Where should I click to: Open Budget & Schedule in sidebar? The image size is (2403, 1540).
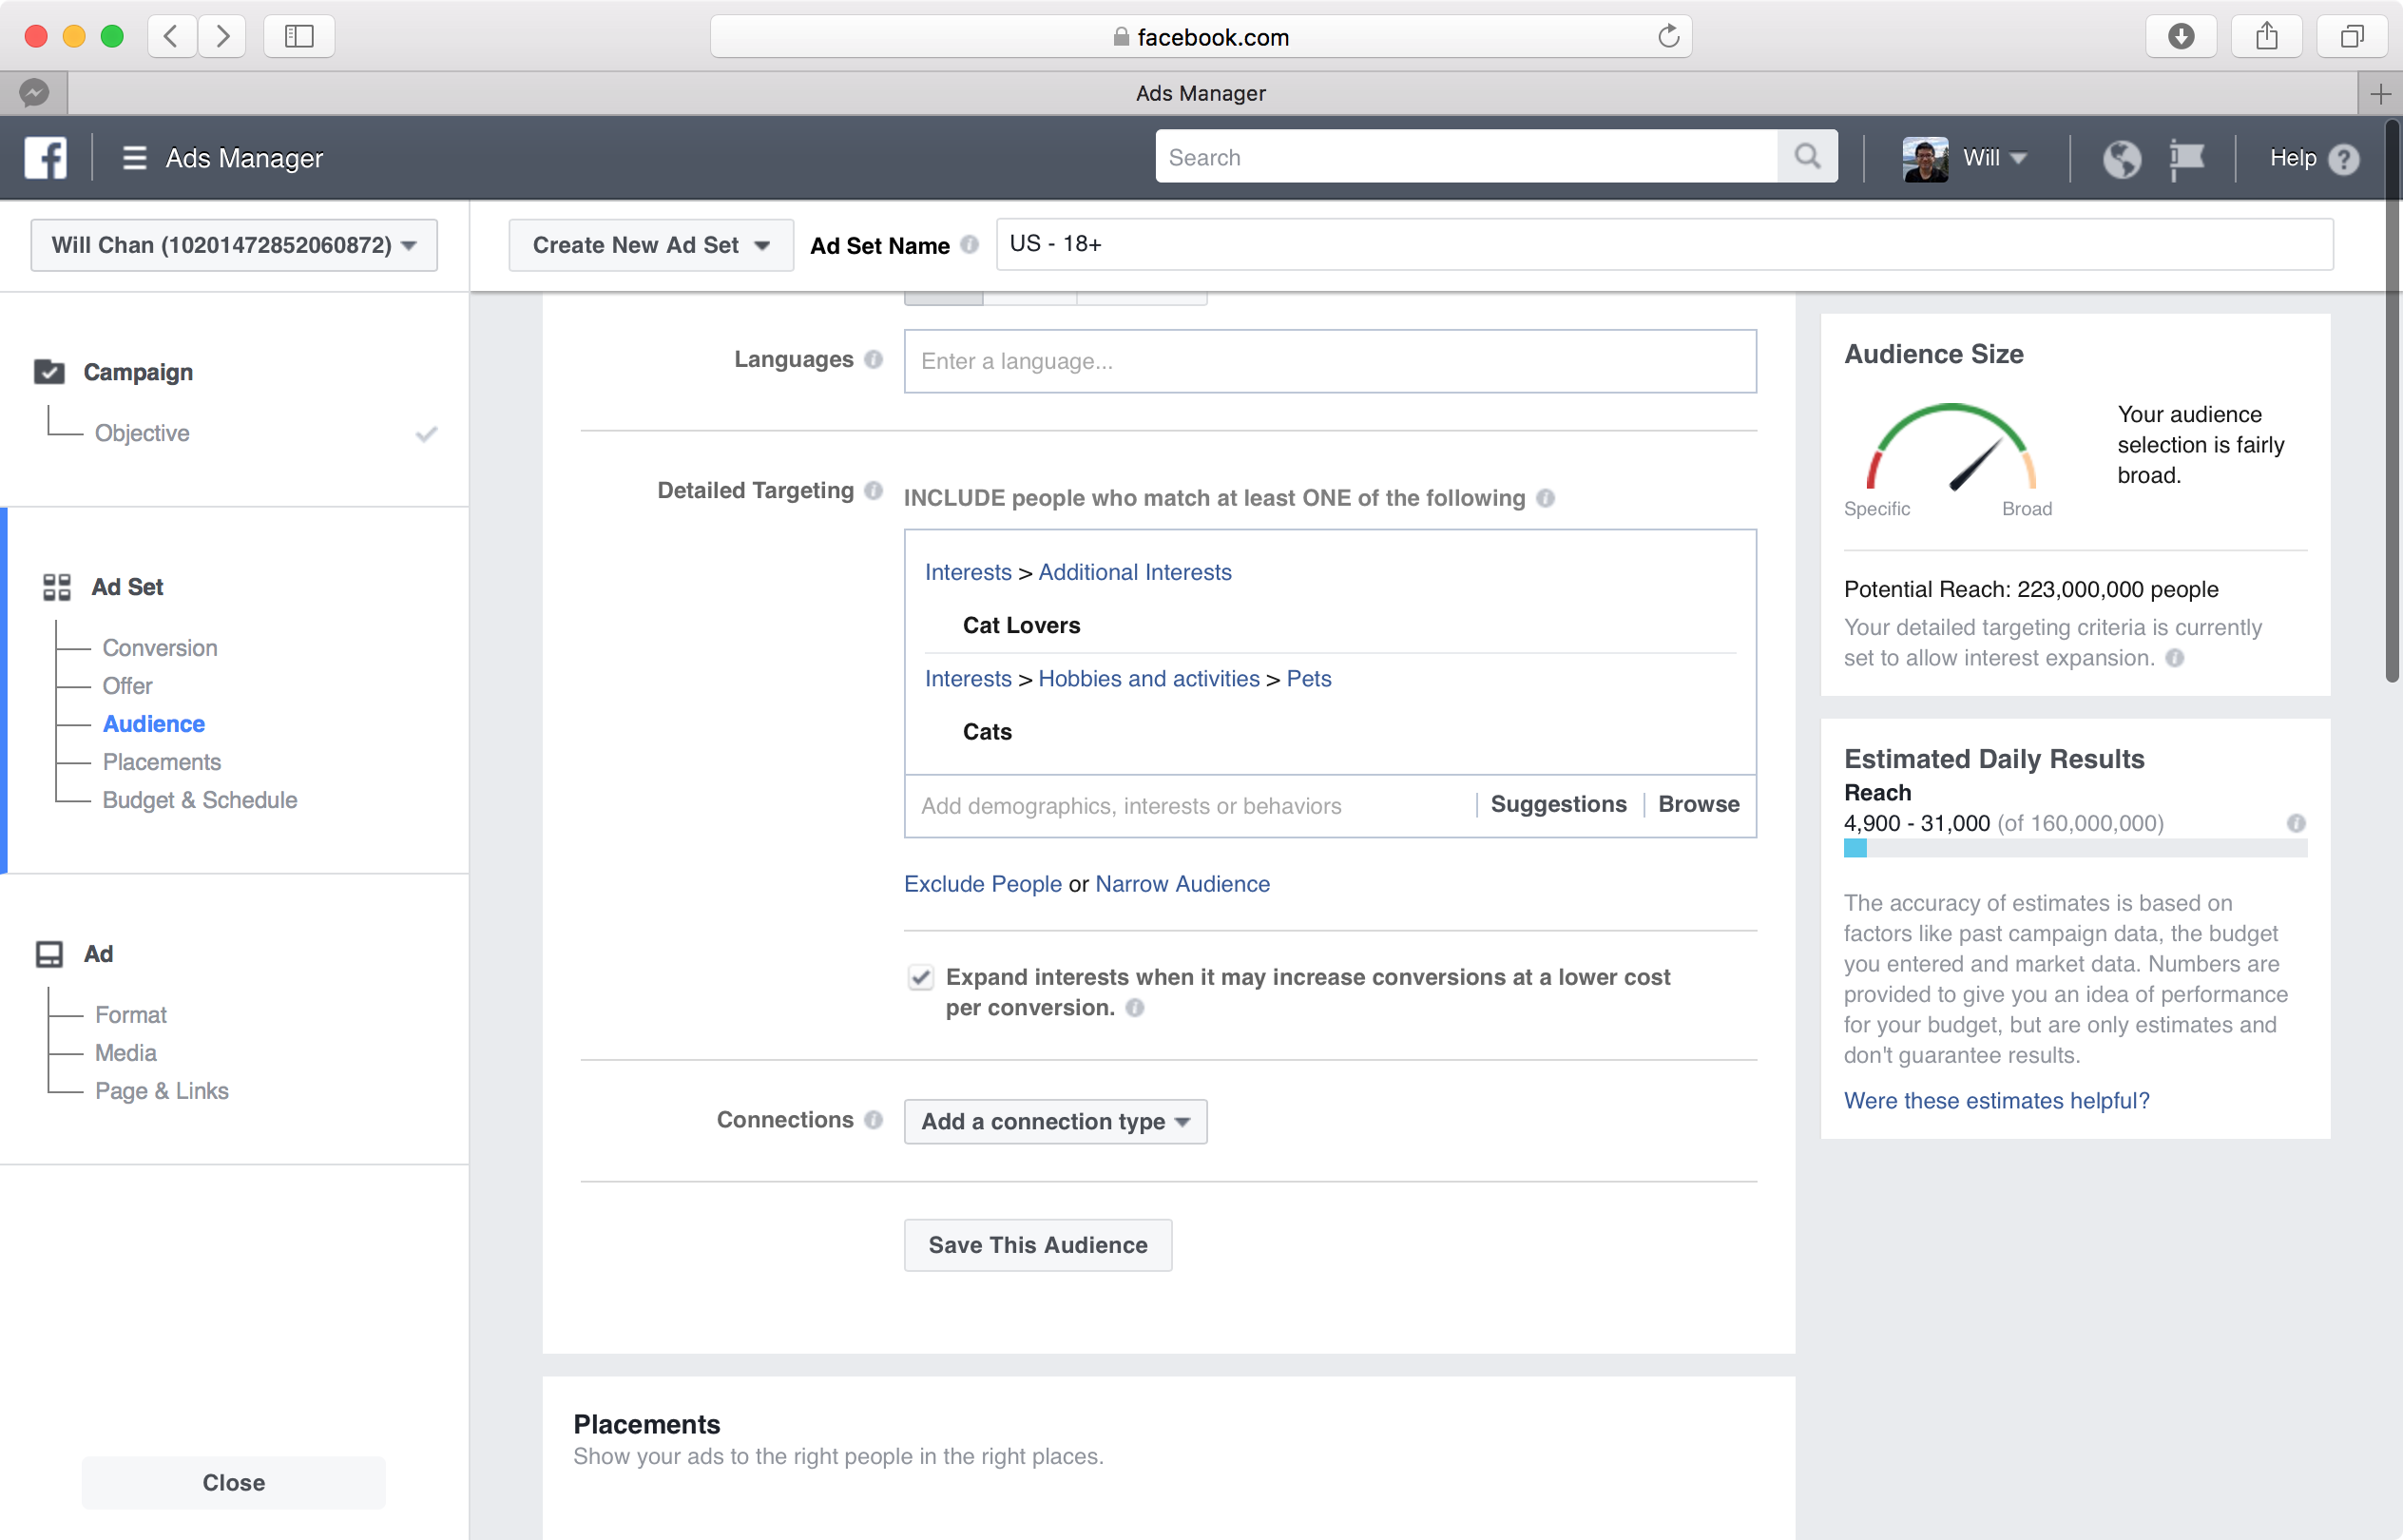(200, 800)
